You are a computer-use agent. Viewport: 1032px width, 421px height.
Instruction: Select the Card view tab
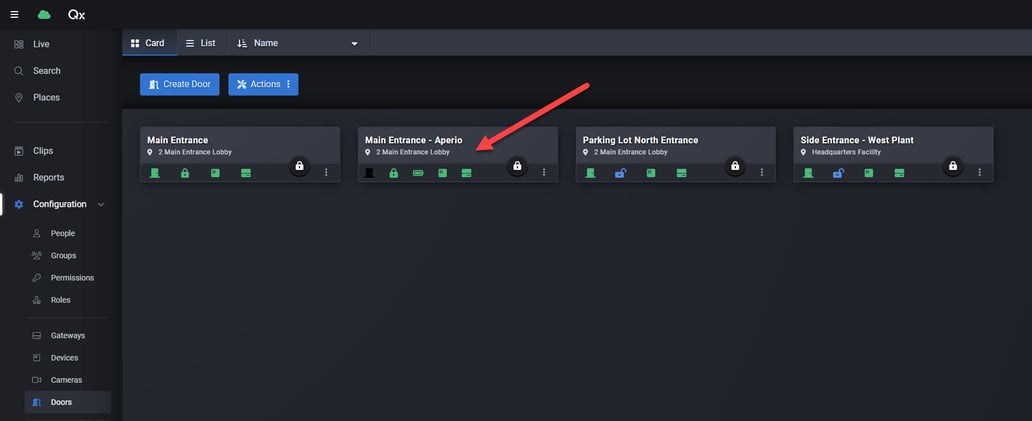point(148,43)
